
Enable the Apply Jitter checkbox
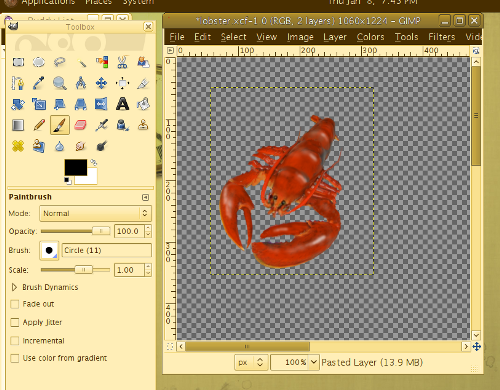[14, 322]
